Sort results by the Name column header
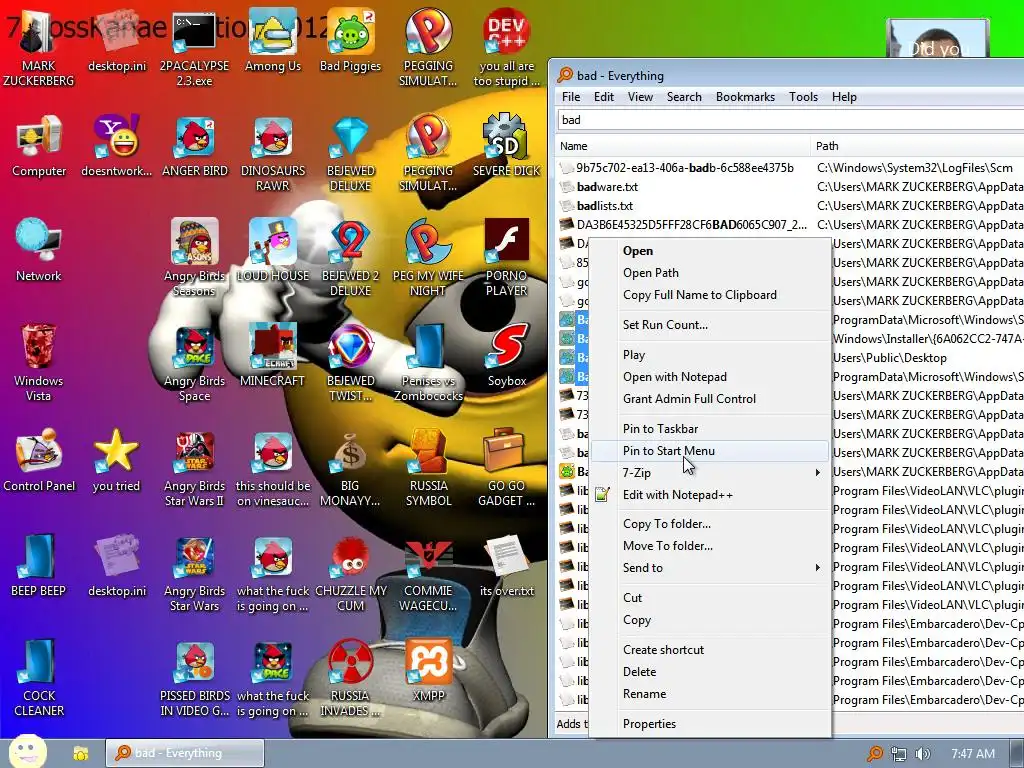The width and height of the screenshot is (1024, 768). click(x=682, y=146)
